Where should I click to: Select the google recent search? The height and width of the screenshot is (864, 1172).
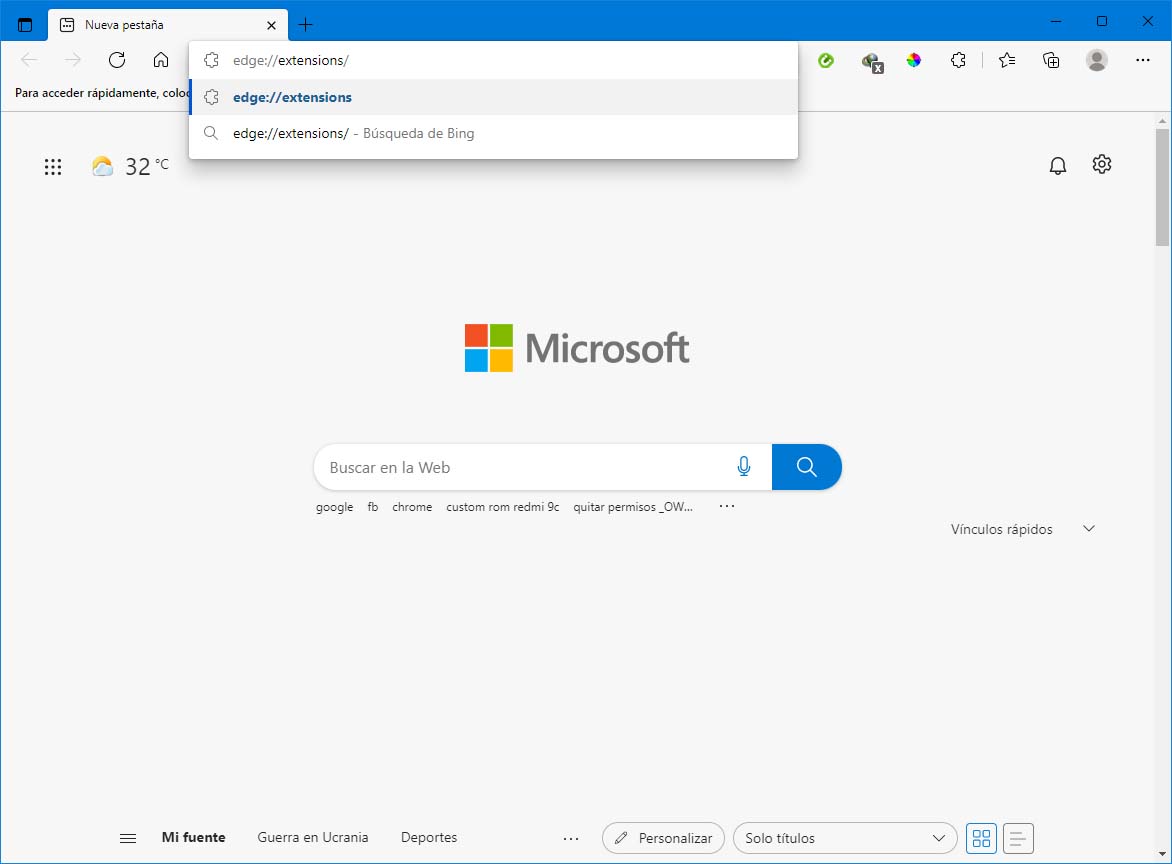[334, 507]
